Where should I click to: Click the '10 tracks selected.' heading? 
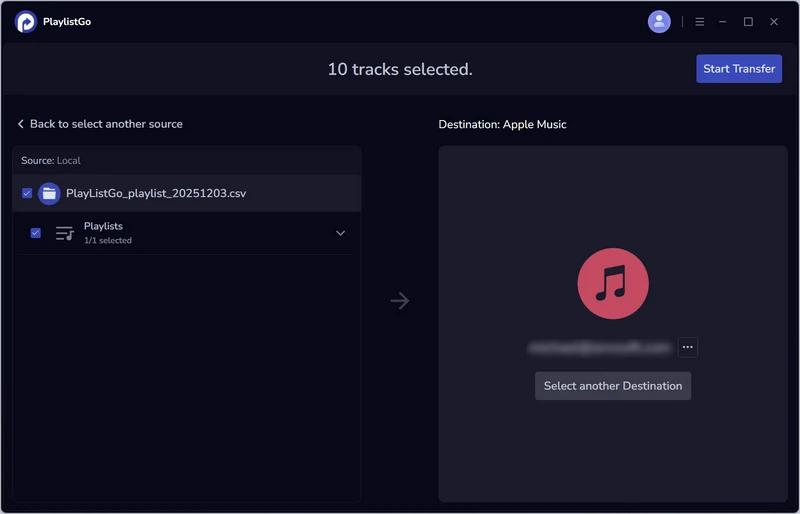pyautogui.click(x=400, y=69)
